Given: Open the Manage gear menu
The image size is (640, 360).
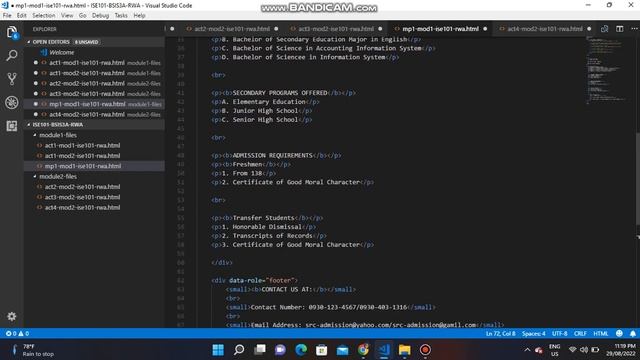Looking at the screenshot, I should (11, 316).
